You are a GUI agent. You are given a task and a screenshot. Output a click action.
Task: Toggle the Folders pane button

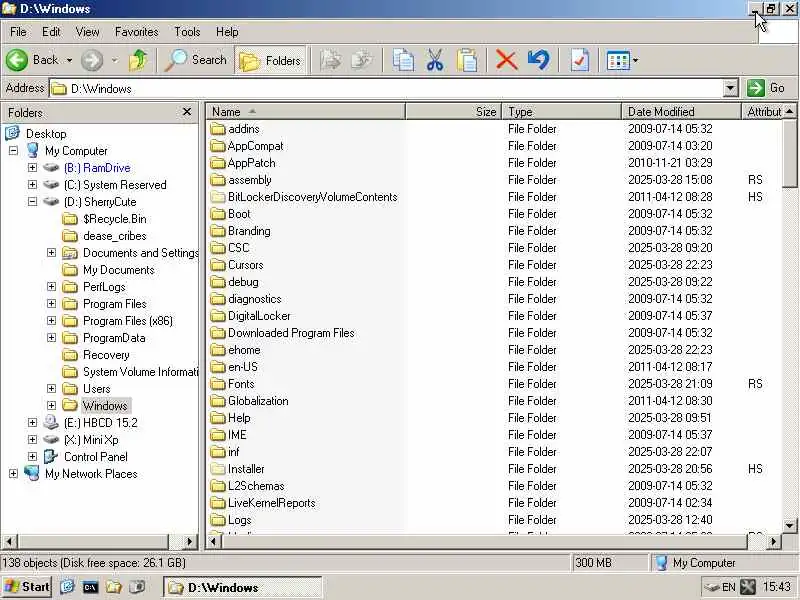pyautogui.click(x=270, y=60)
